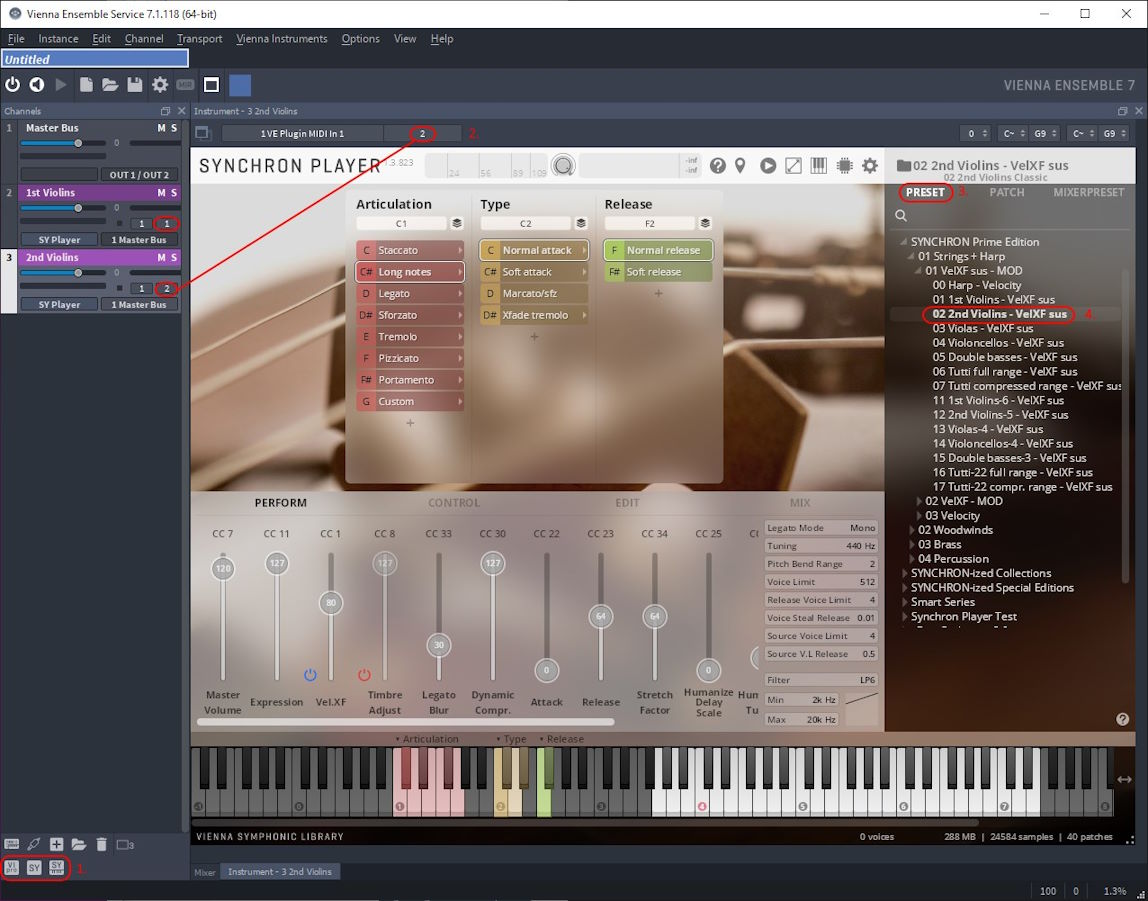The width and height of the screenshot is (1148, 901).
Task: Solo the Master Bus channel
Action: coord(174,128)
